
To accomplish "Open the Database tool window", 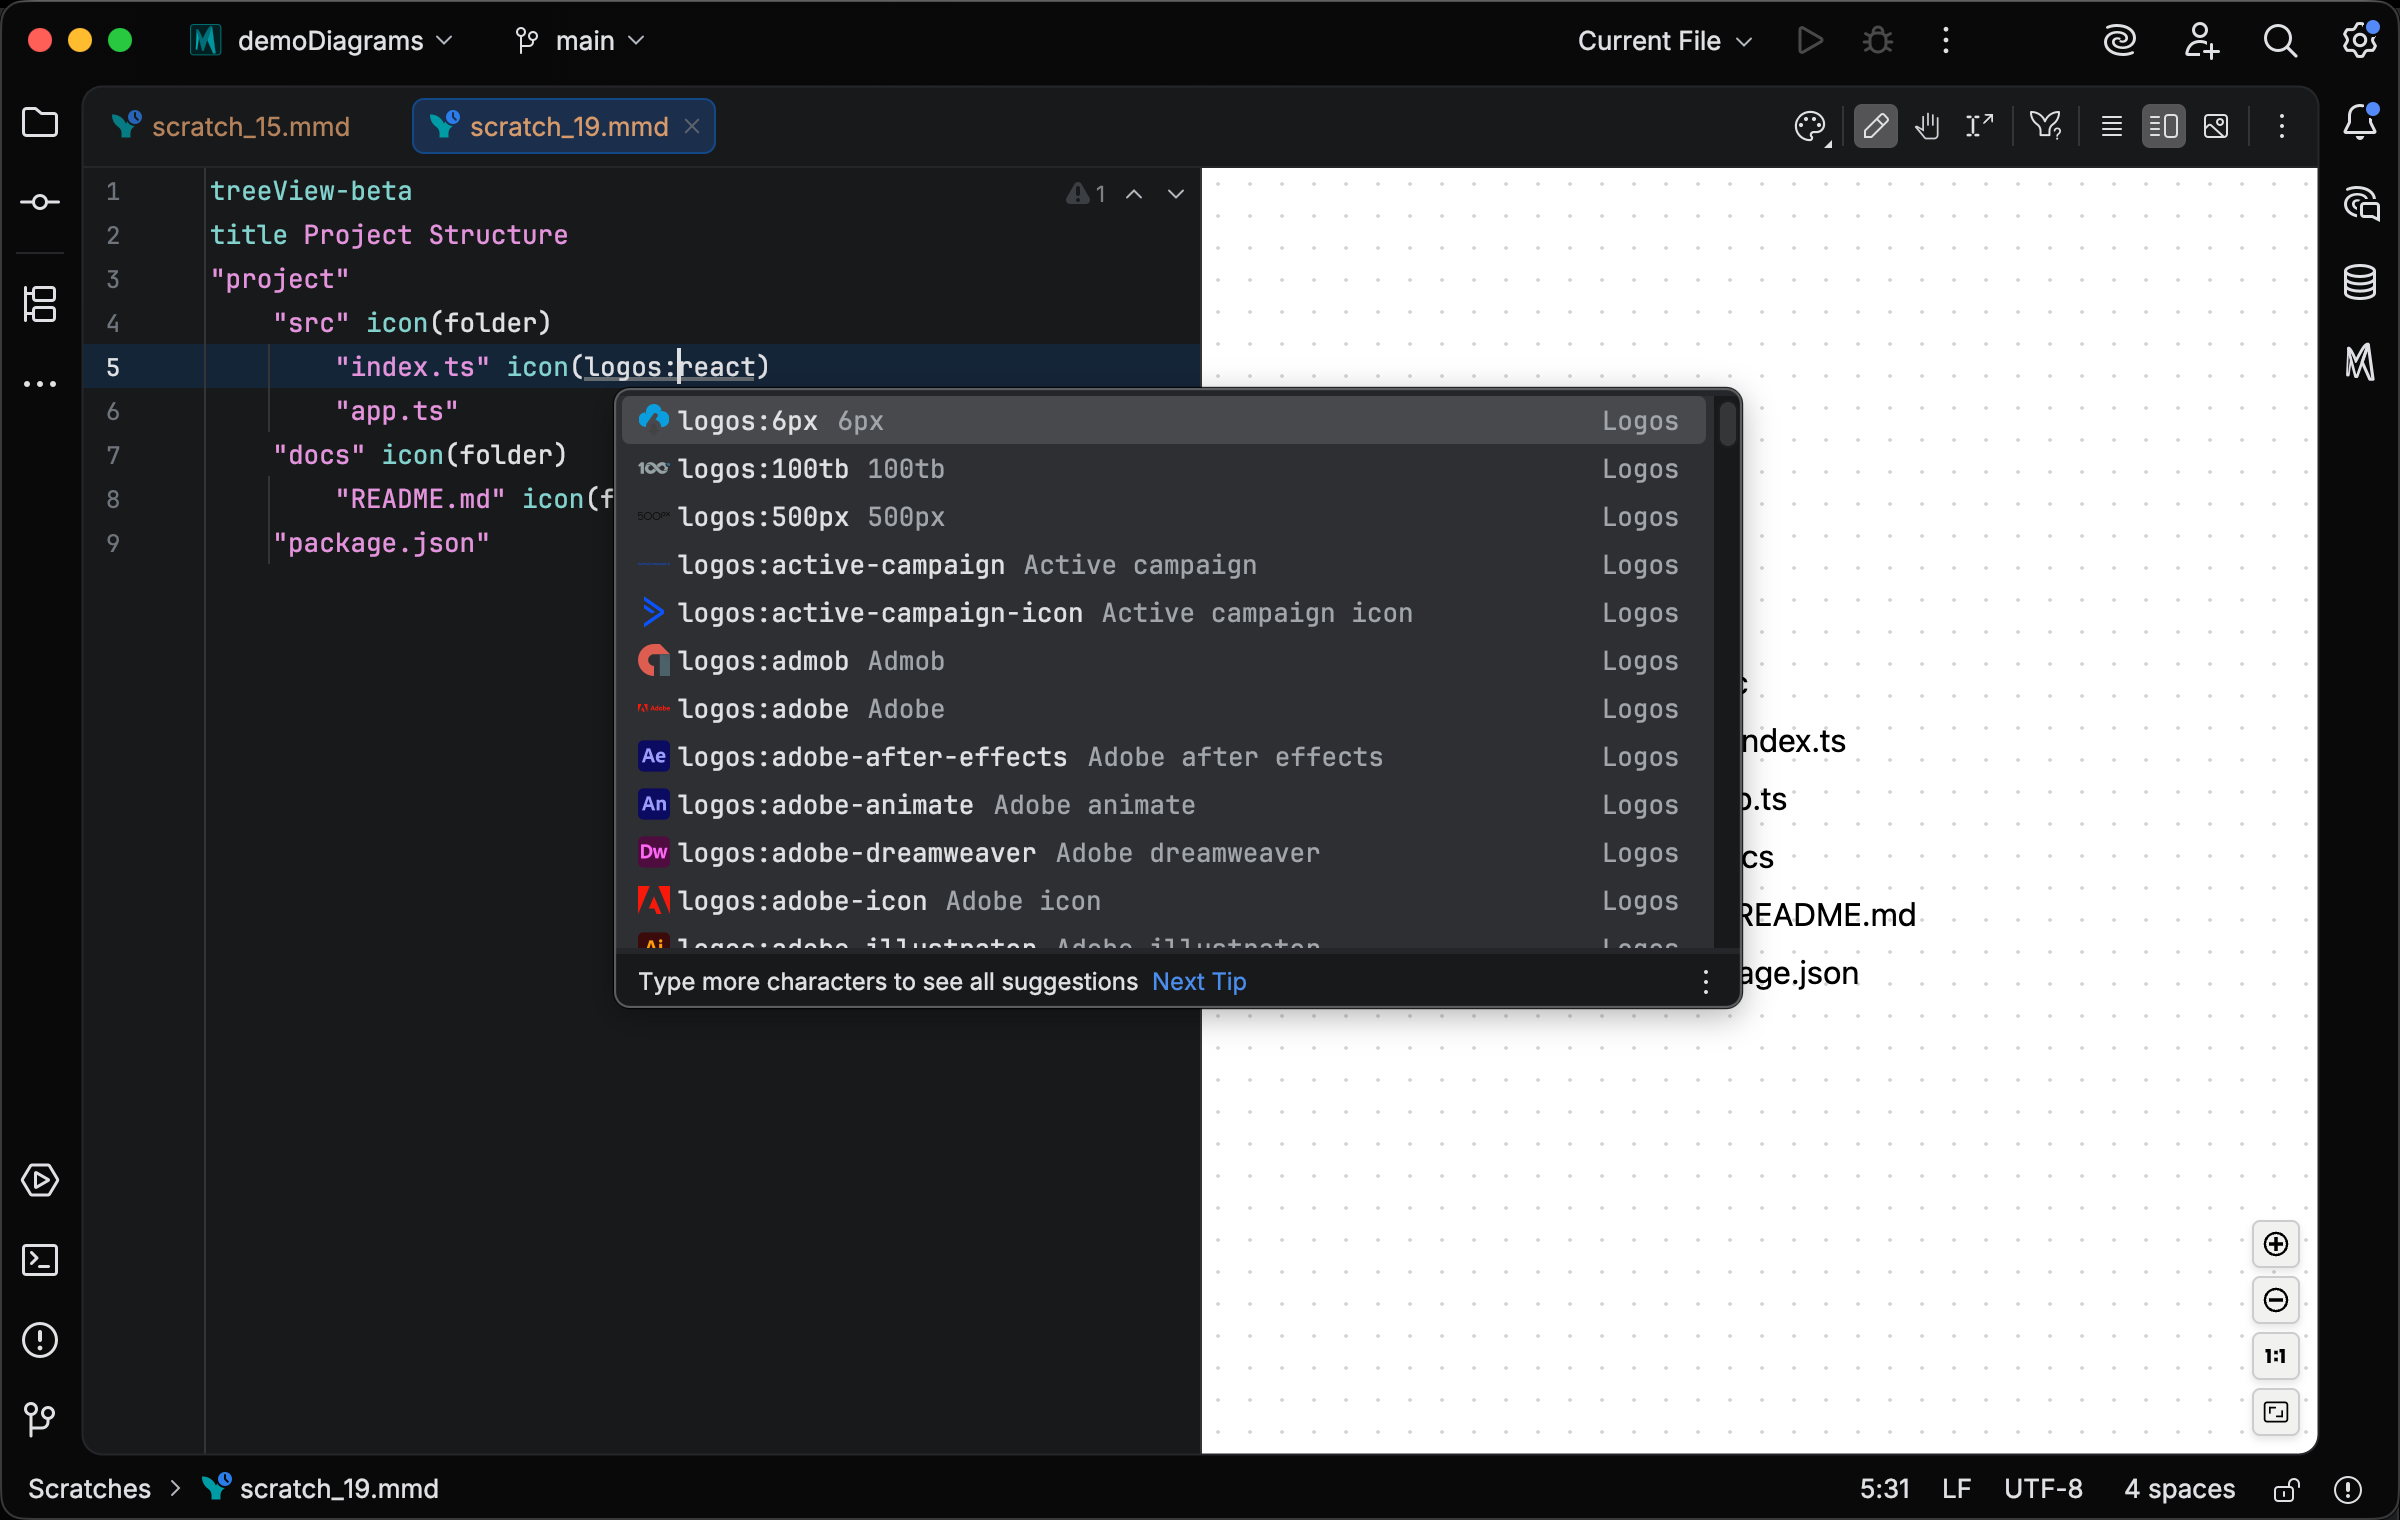I will tap(2360, 283).
